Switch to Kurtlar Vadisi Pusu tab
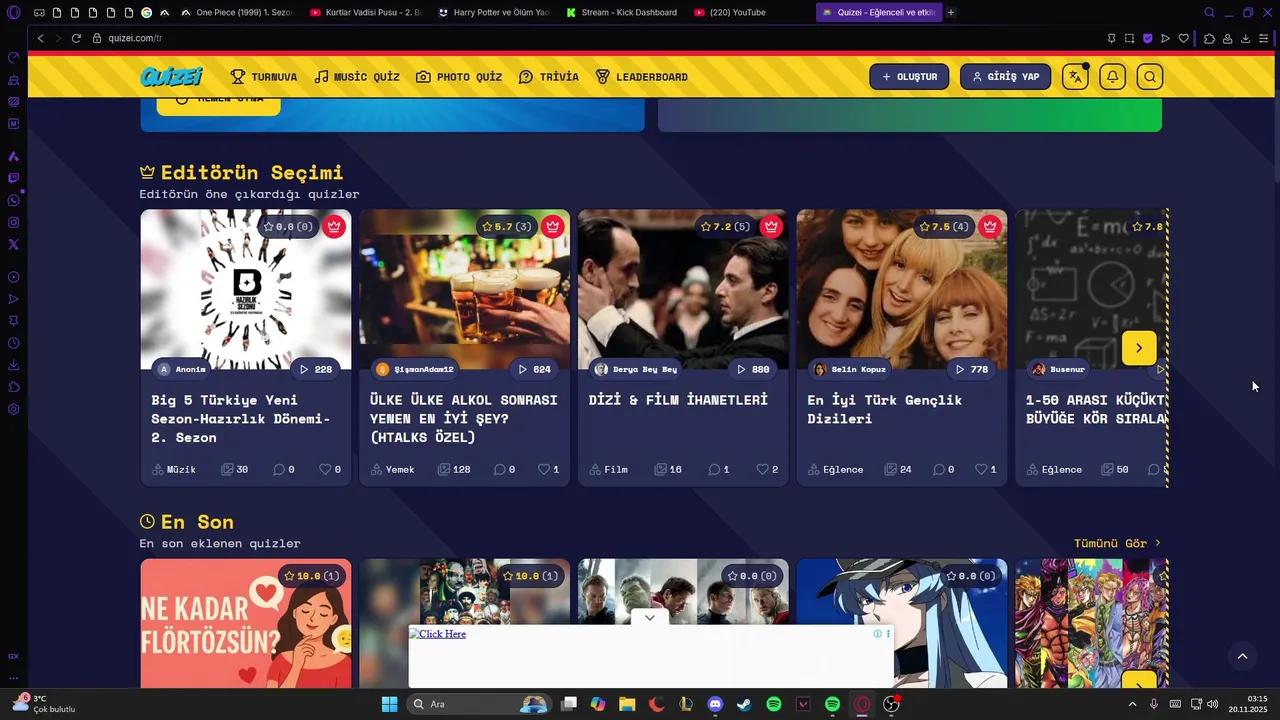The image size is (1280, 720). tap(366, 13)
